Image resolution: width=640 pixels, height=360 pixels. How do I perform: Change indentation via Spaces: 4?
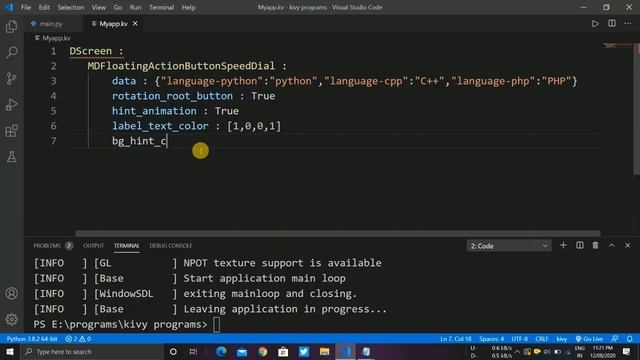click(491, 339)
